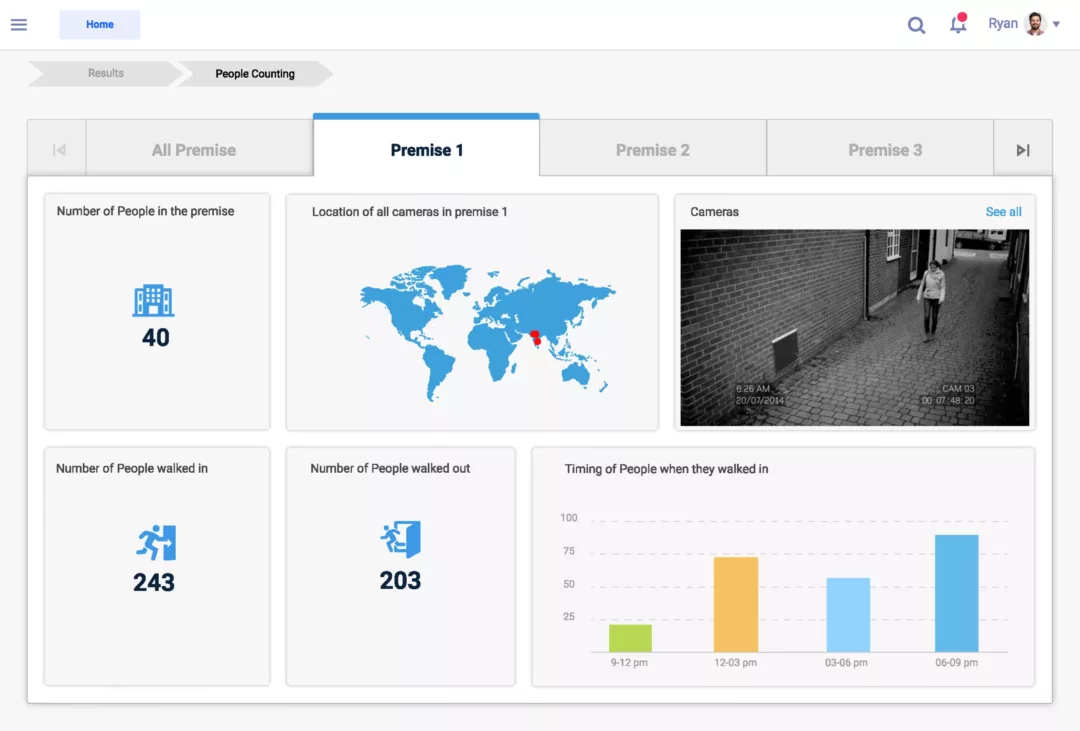
Task: Jump to last premise tab arrow
Action: click(1022, 150)
